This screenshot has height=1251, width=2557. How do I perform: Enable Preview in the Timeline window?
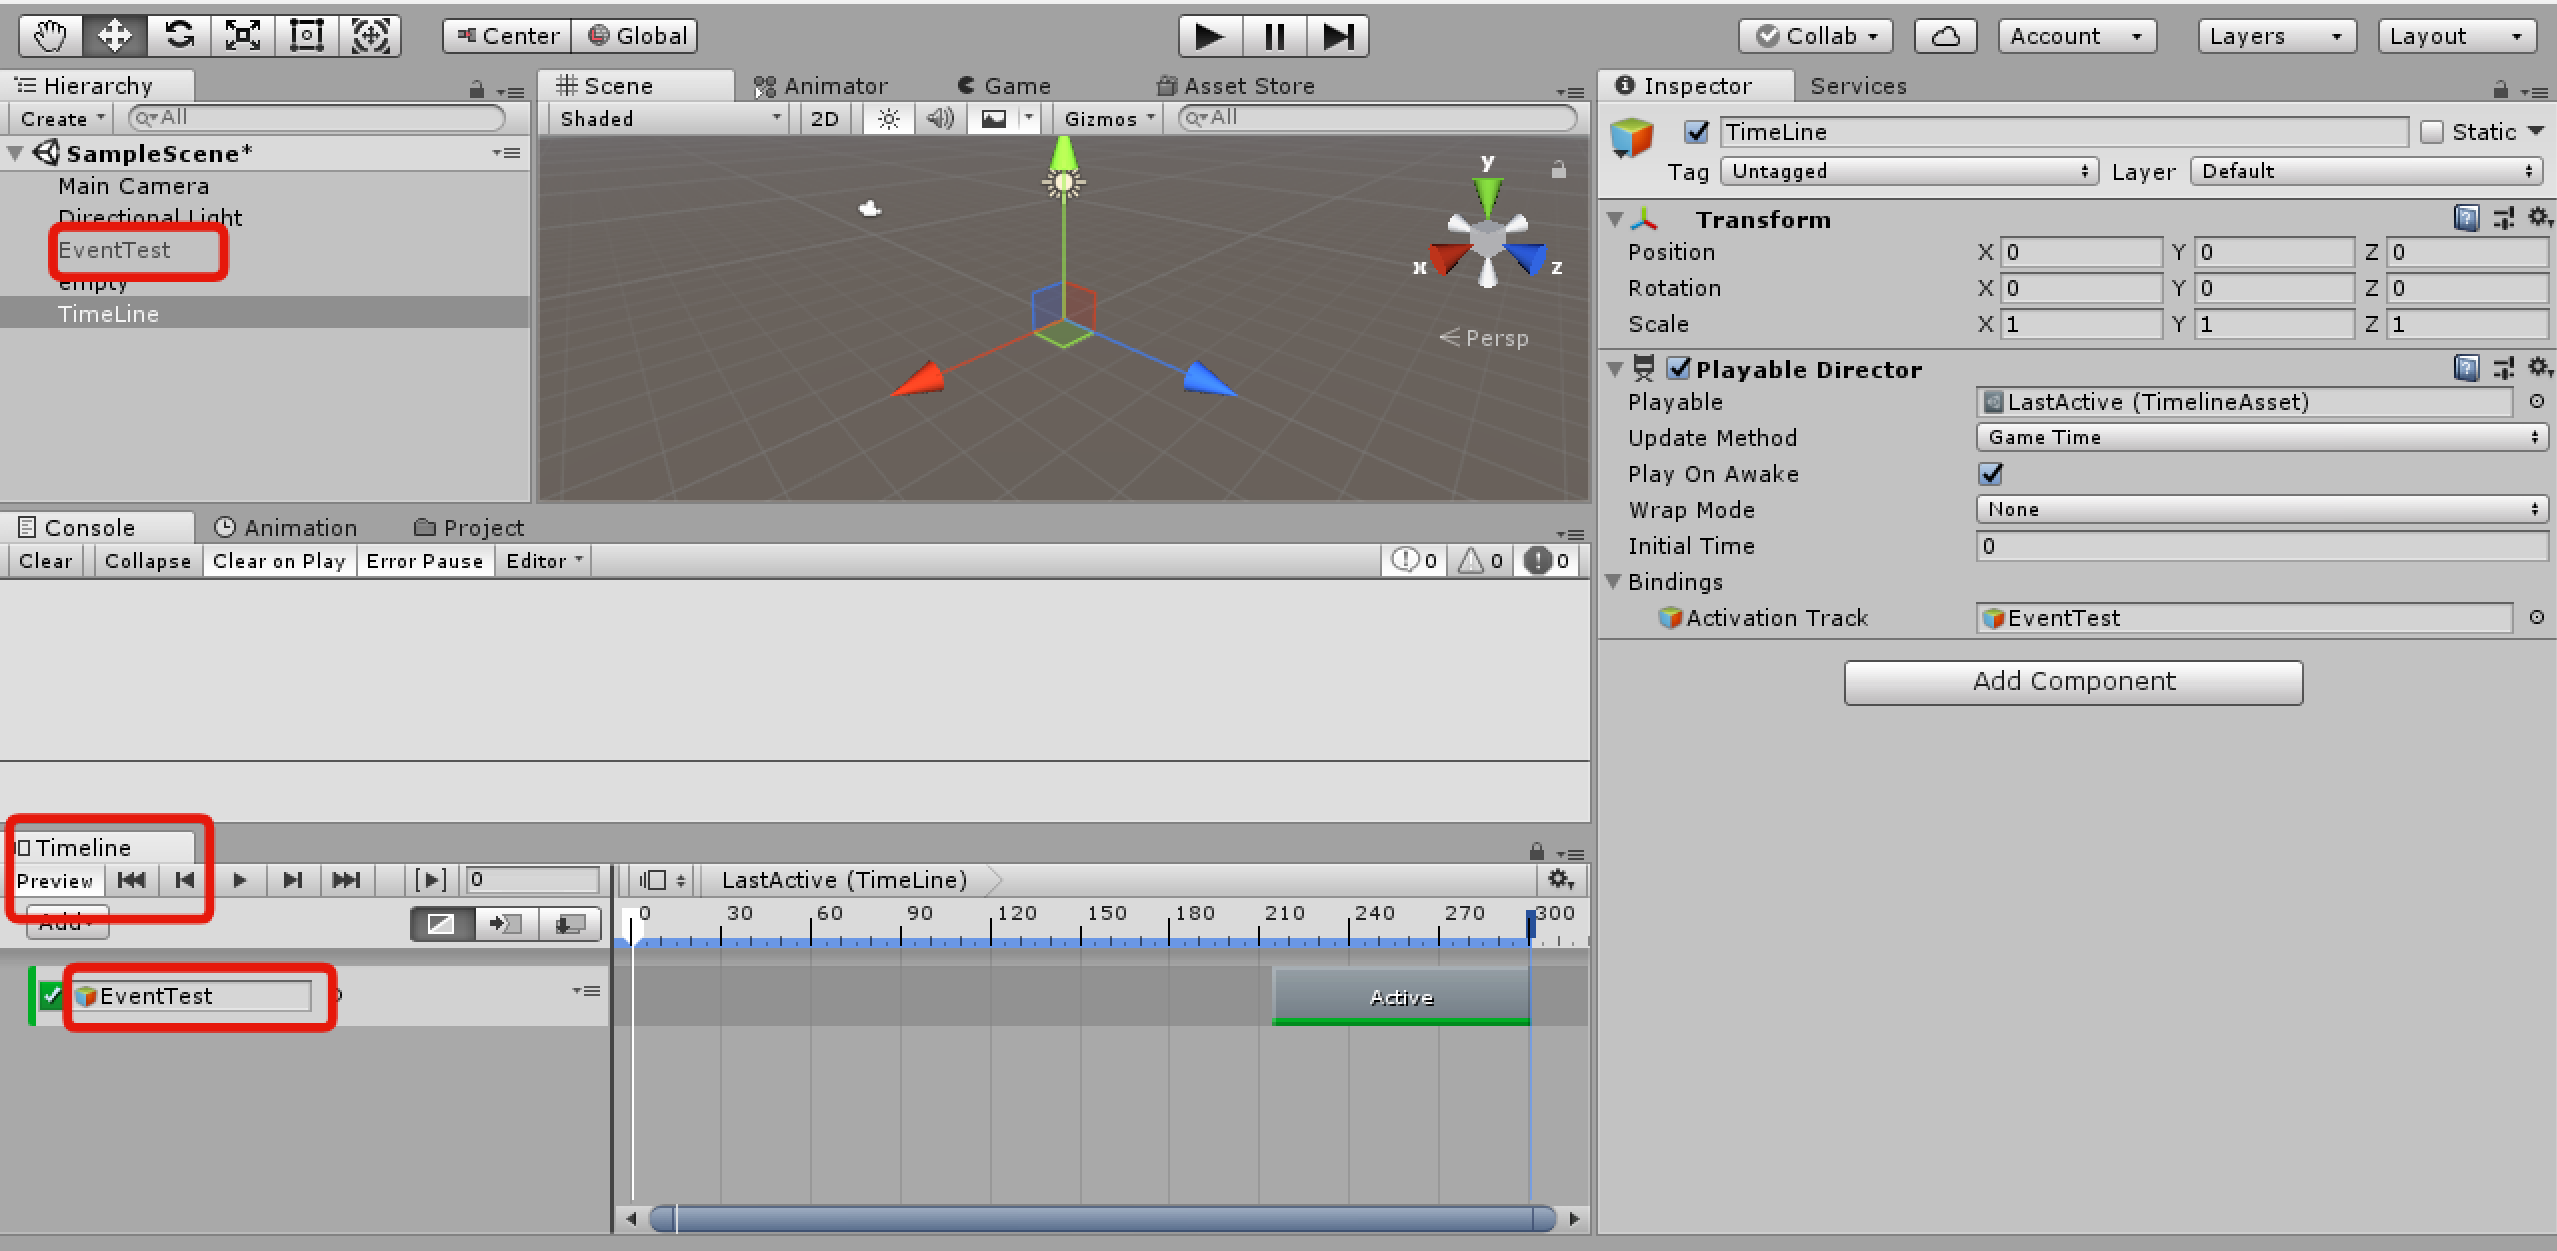point(56,881)
